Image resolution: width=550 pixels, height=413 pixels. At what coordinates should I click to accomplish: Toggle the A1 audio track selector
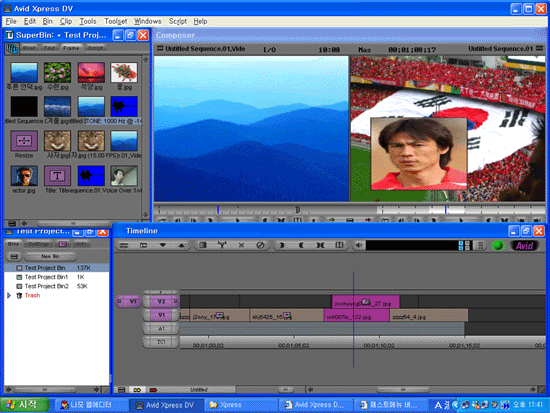coord(161,328)
